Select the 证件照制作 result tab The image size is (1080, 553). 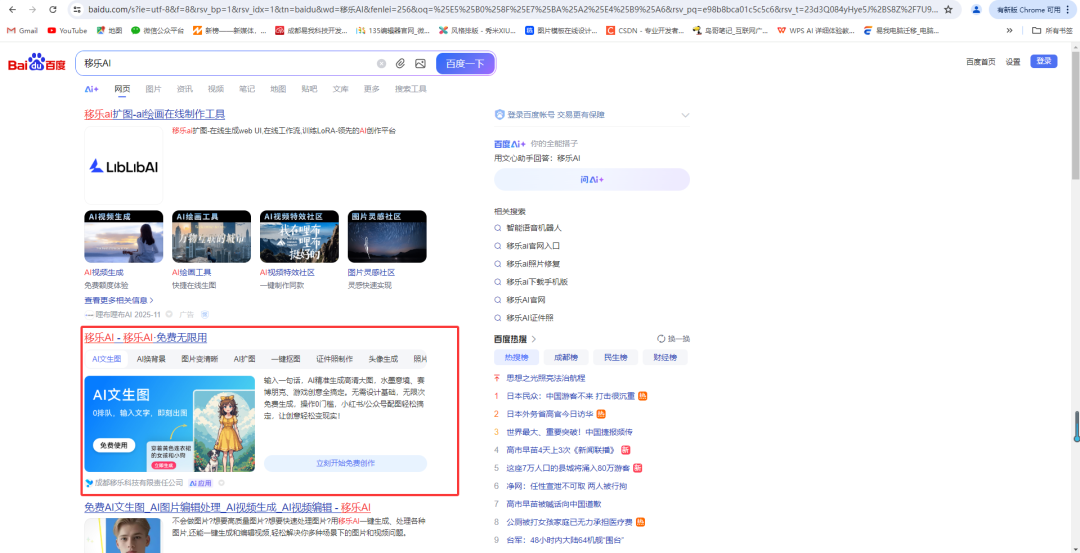(x=335, y=359)
